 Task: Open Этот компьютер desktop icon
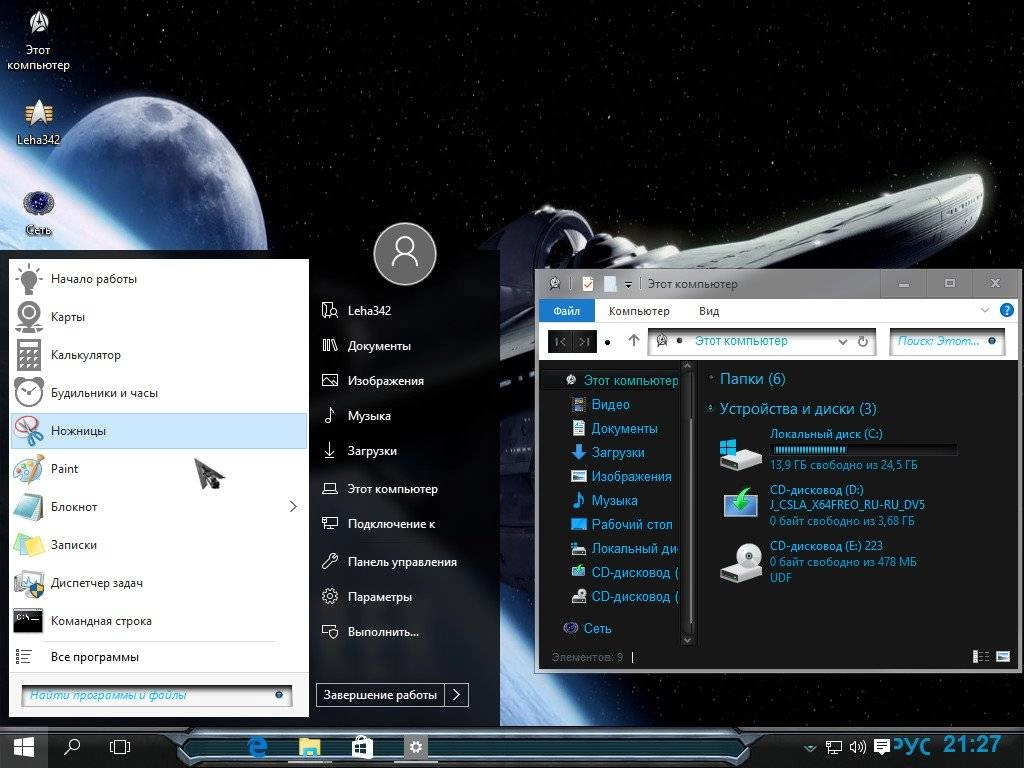(39, 40)
